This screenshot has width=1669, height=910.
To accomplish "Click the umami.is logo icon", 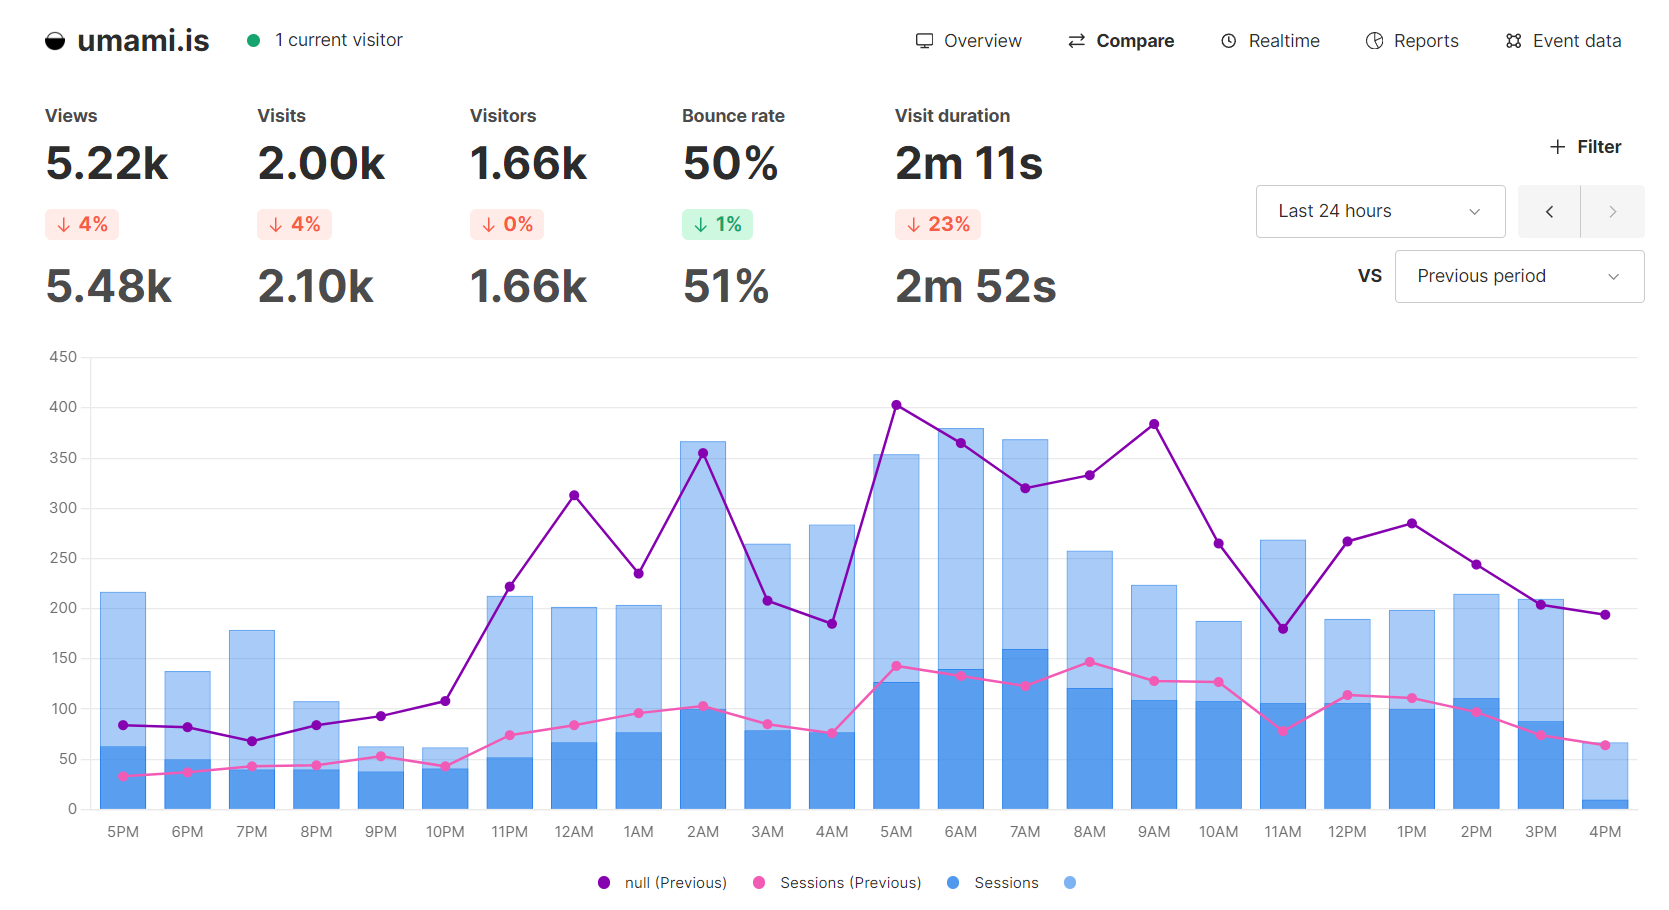I will [56, 40].
